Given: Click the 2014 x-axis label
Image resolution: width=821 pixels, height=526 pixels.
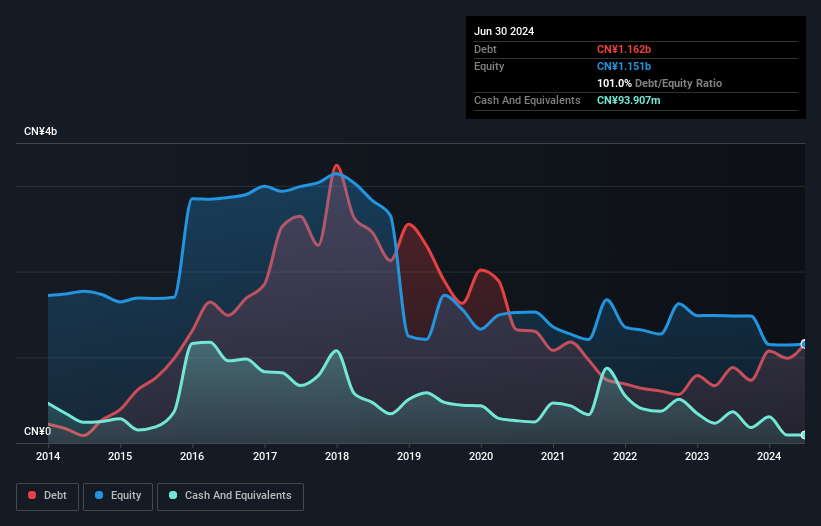Looking at the screenshot, I should (48, 456).
